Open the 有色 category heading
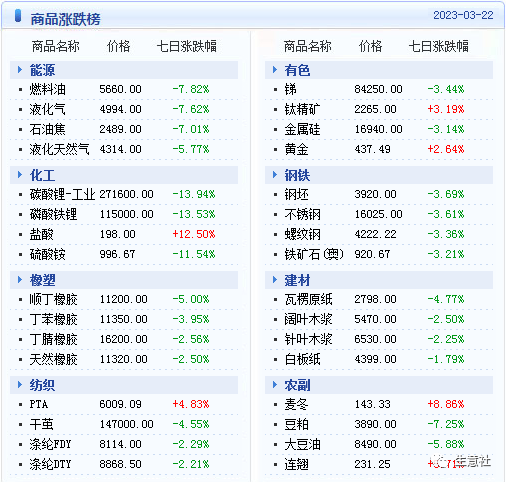Screen dimensions: 506x482 click(x=297, y=70)
